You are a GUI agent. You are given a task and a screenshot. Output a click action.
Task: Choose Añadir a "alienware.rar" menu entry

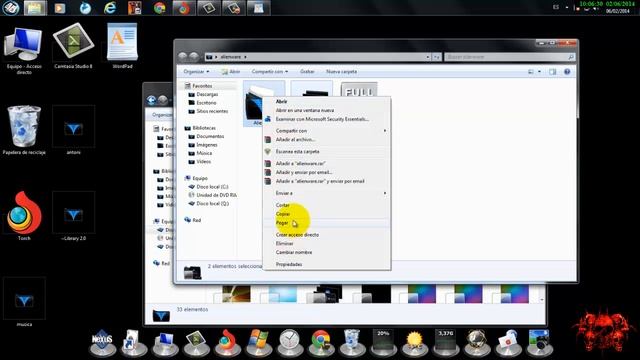coord(300,164)
